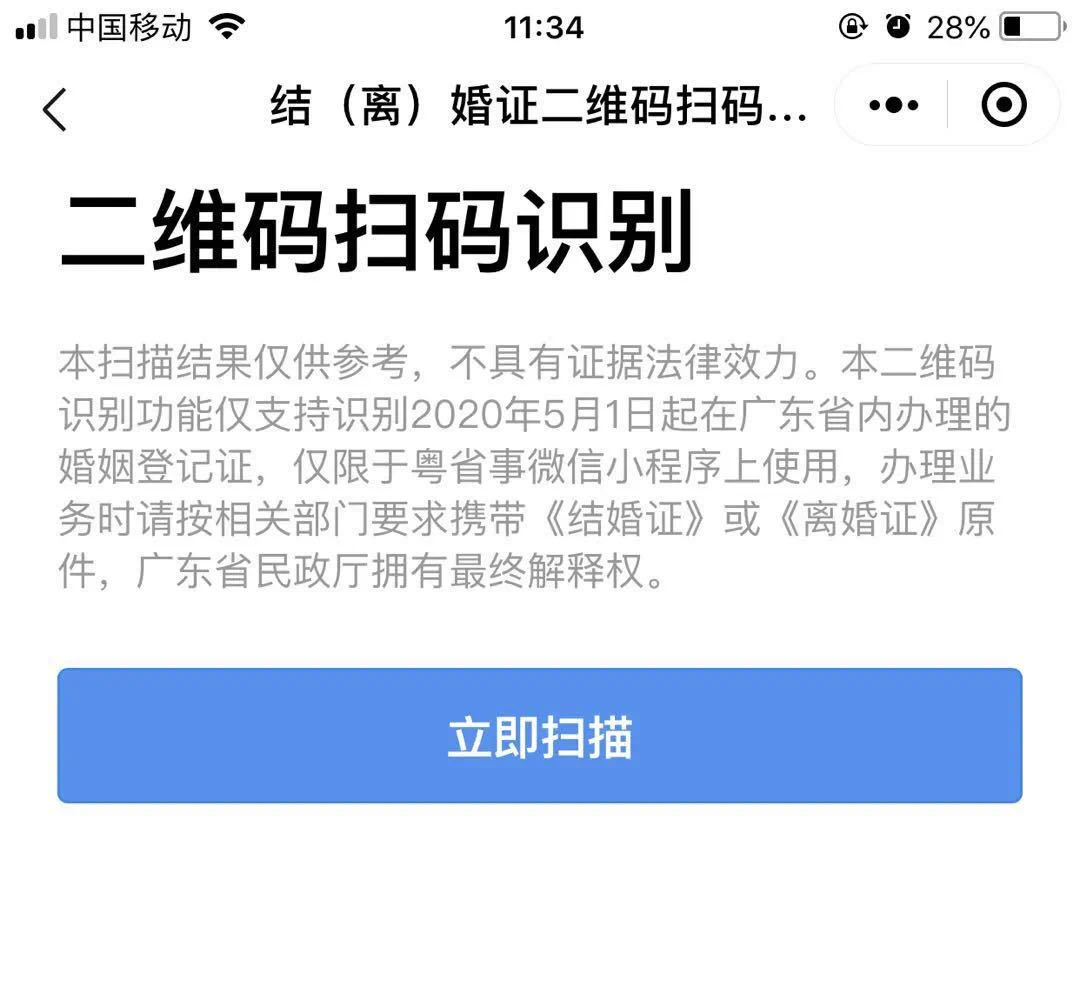Start scanning with the 立即扫描 button
Screen dimensions: 1080x988
tap(540, 735)
